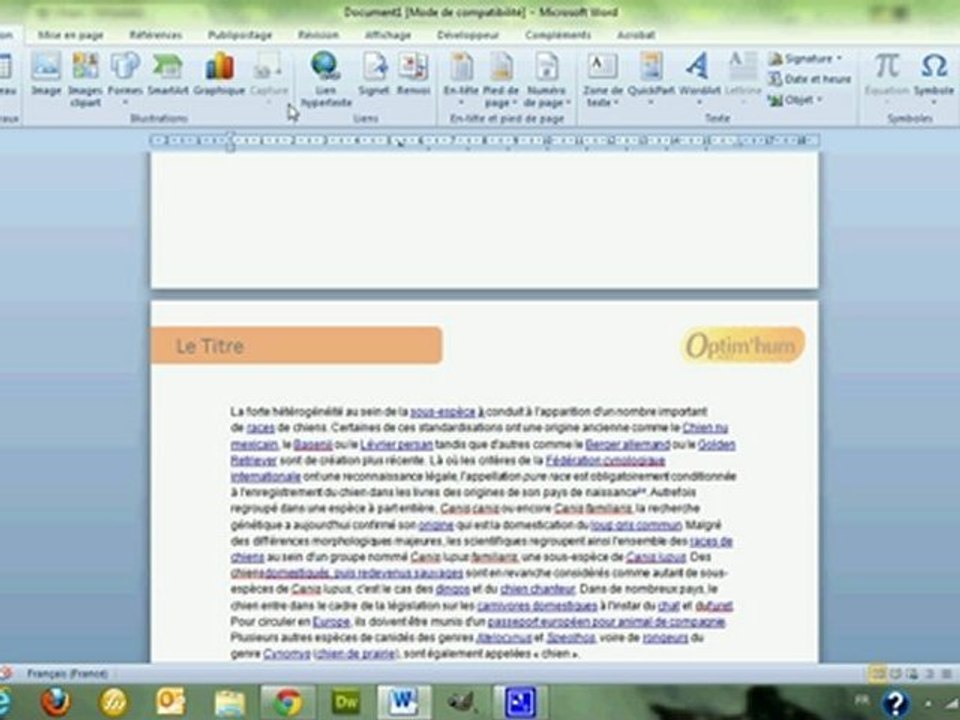
Task: Open the Mise en page tab
Action: [70, 35]
